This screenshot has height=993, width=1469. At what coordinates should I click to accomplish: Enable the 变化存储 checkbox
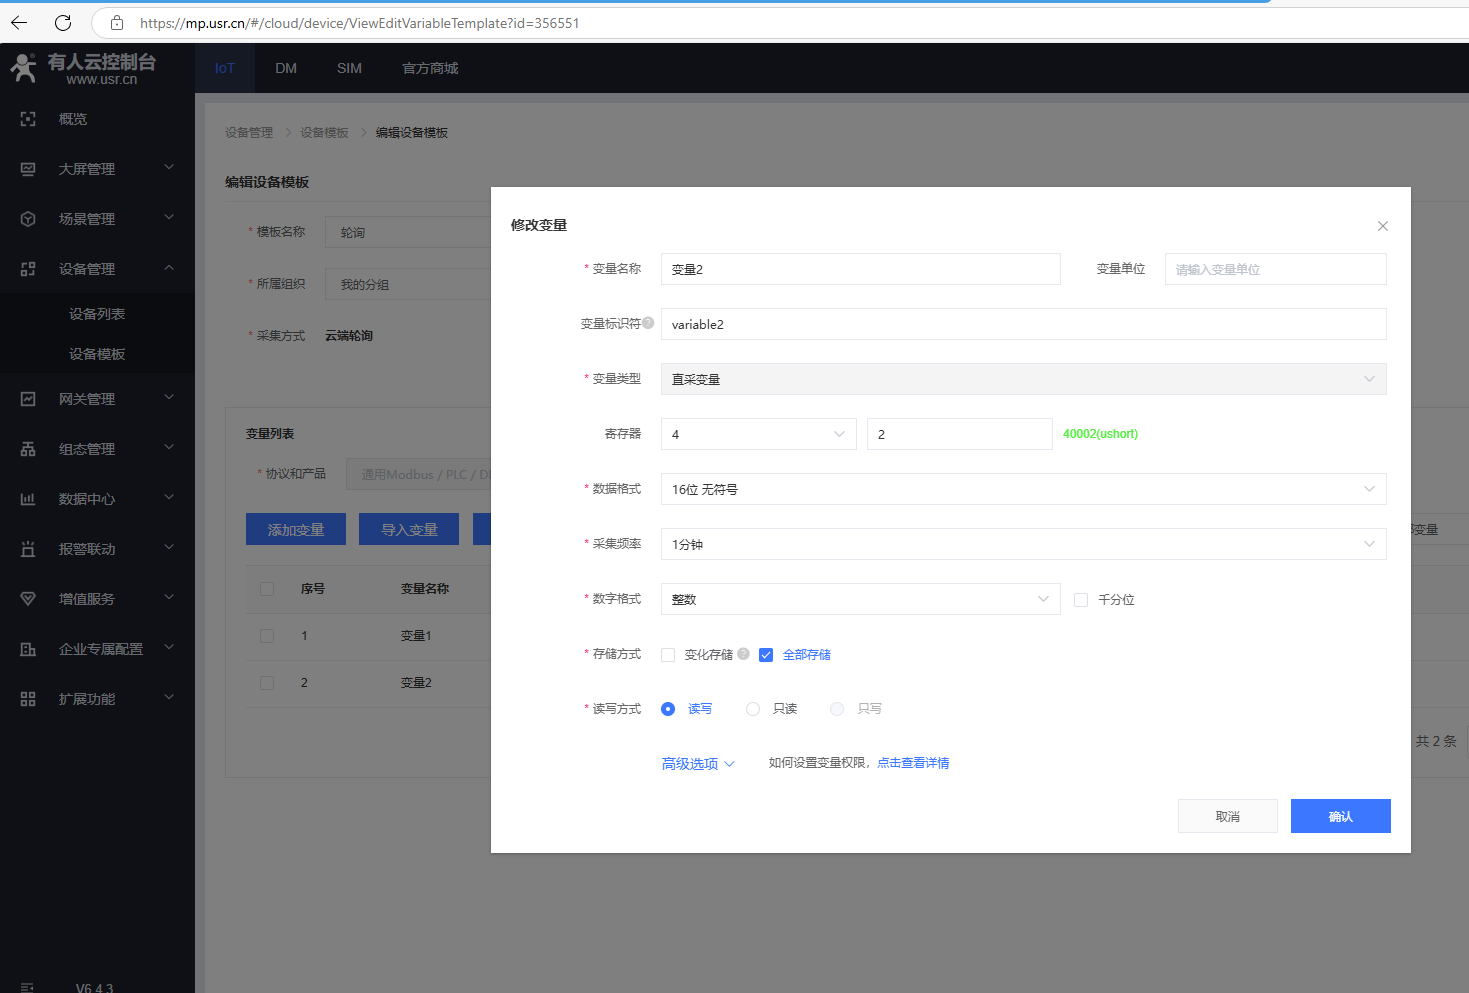click(668, 655)
